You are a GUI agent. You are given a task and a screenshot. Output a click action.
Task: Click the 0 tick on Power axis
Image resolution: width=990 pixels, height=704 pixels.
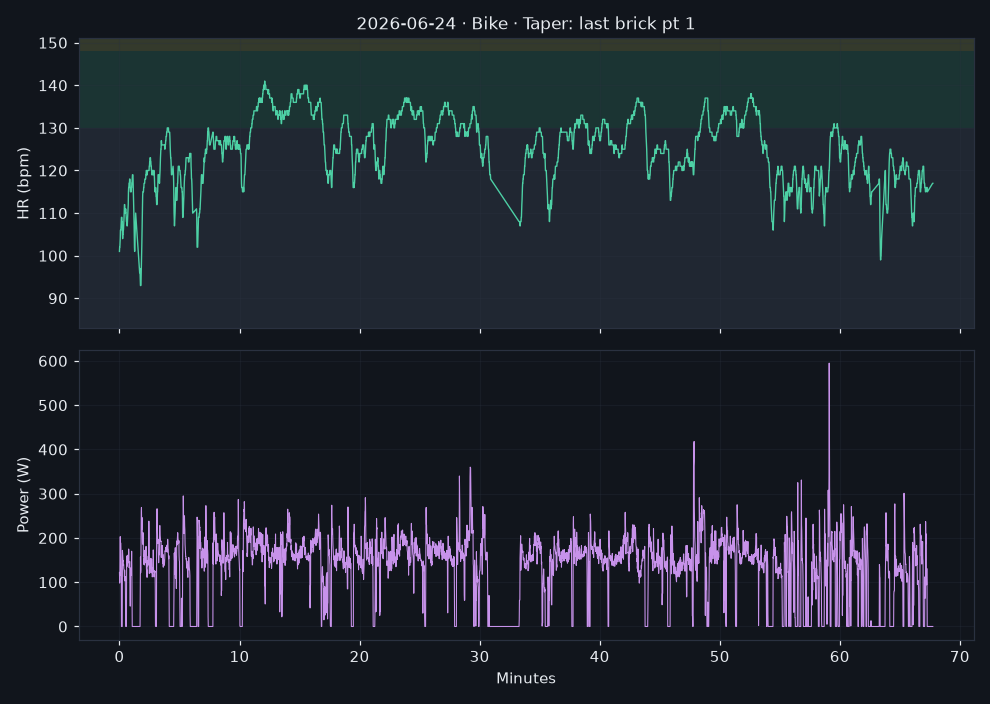63,627
